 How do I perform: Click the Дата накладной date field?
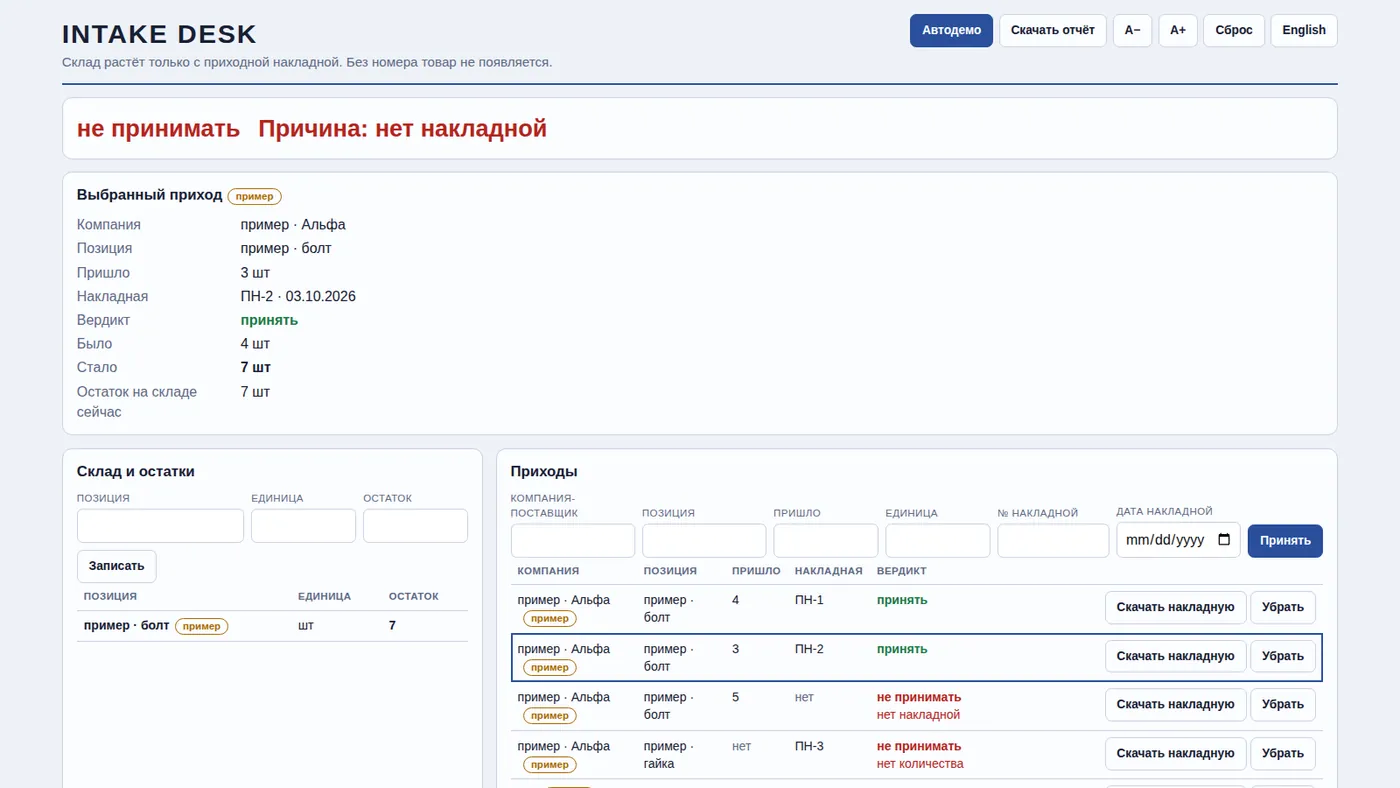click(1178, 540)
